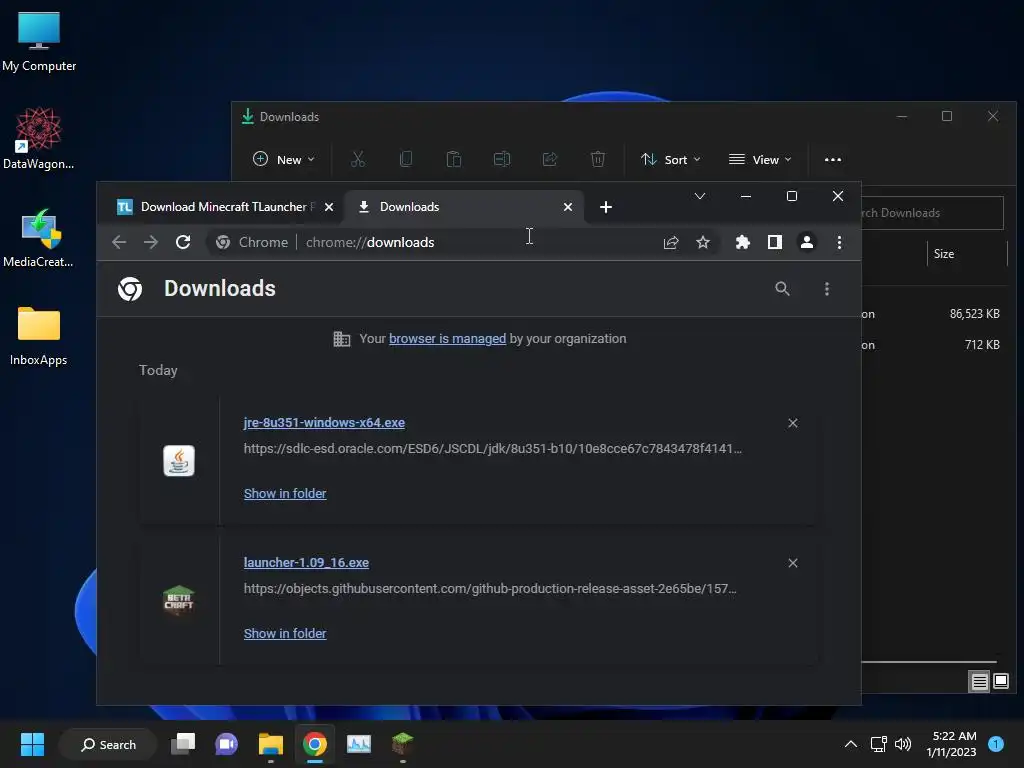Show hidden system tray icons
The image size is (1024, 768).
[850, 744]
